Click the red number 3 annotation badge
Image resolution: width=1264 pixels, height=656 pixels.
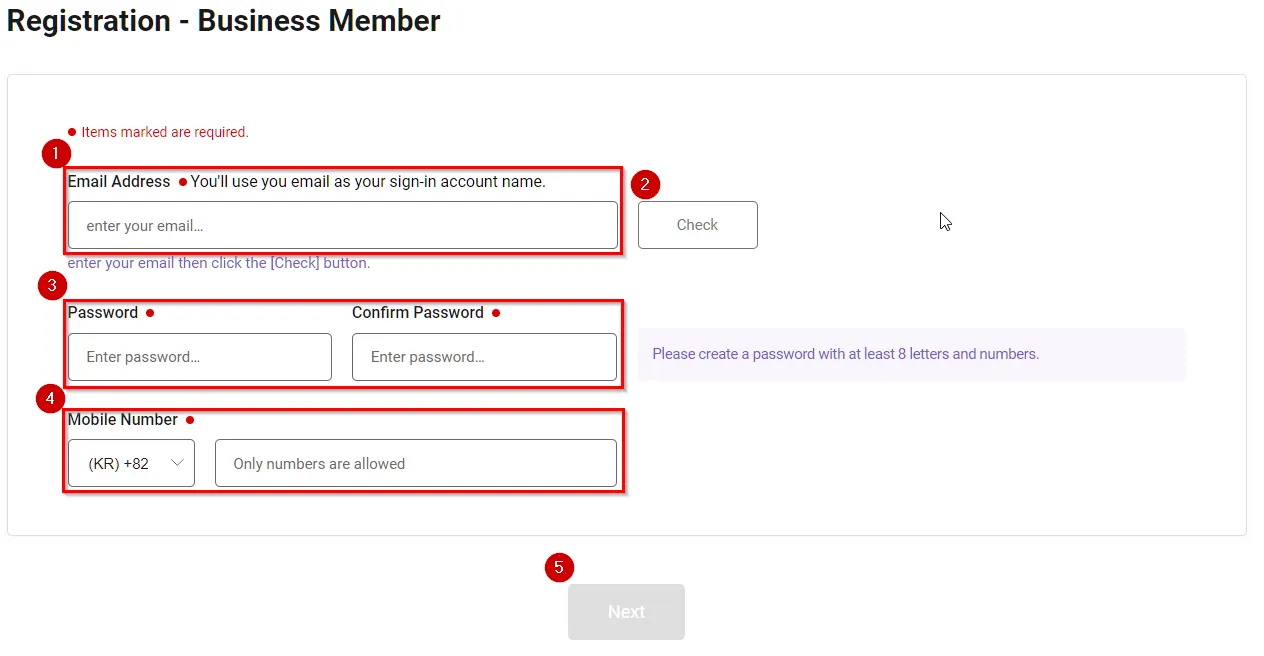52,285
